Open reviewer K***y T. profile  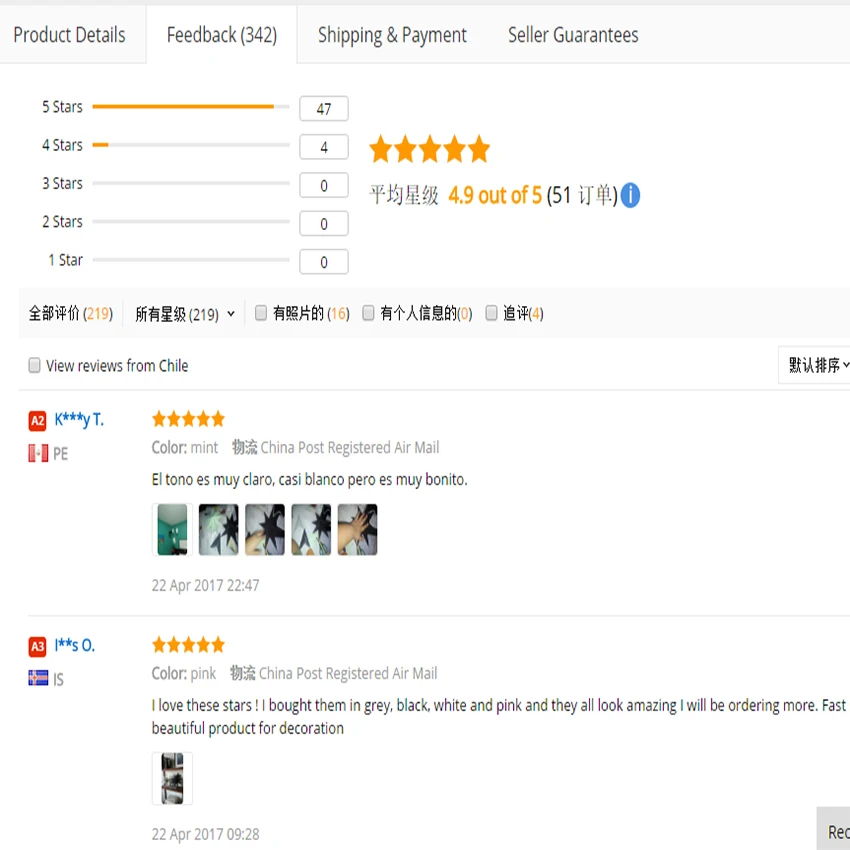[79, 420]
